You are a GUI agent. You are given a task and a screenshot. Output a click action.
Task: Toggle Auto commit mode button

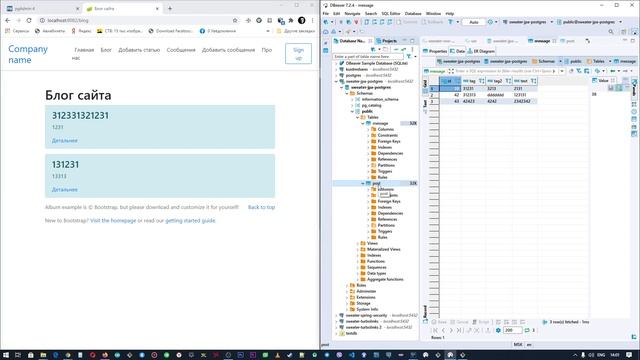click(473, 22)
